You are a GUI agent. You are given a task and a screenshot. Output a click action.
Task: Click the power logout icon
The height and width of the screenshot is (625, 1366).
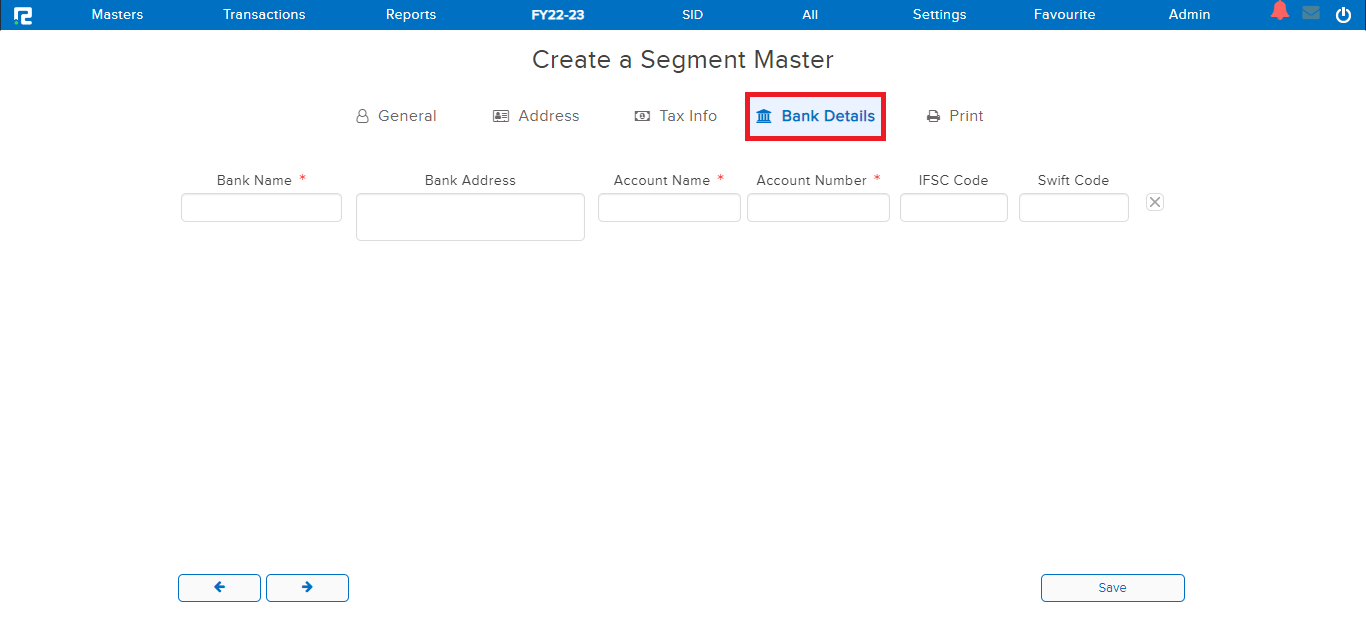pos(1343,14)
